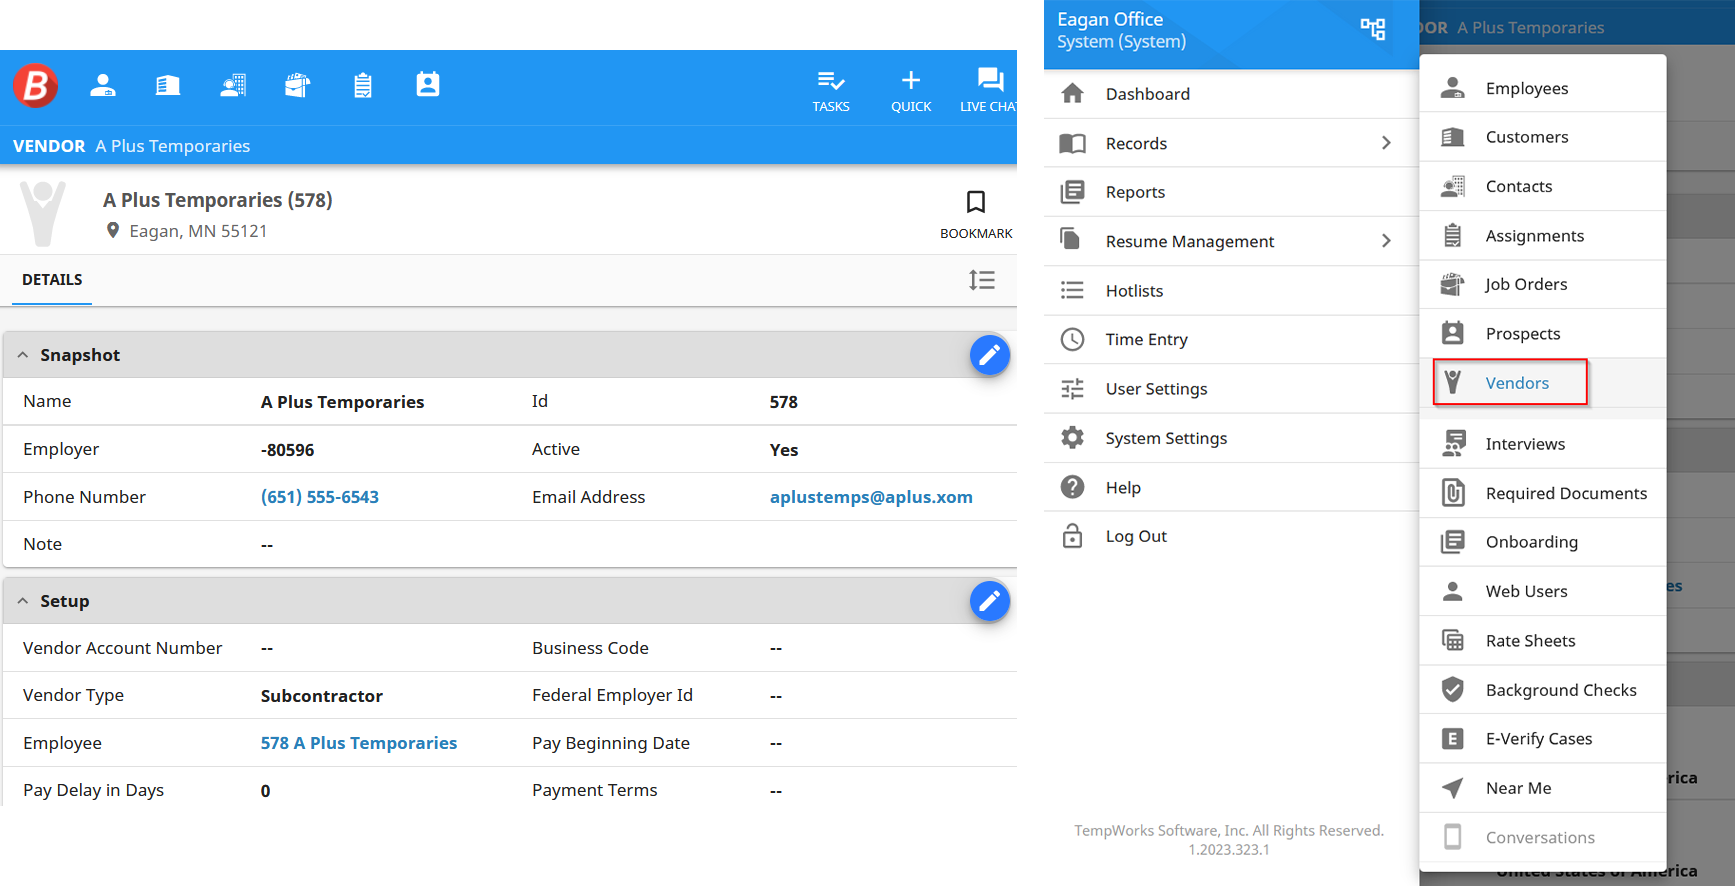This screenshot has width=1735, height=886.
Task: Bookmark the A Plus Temporaries vendor
Action: point(976,214)
